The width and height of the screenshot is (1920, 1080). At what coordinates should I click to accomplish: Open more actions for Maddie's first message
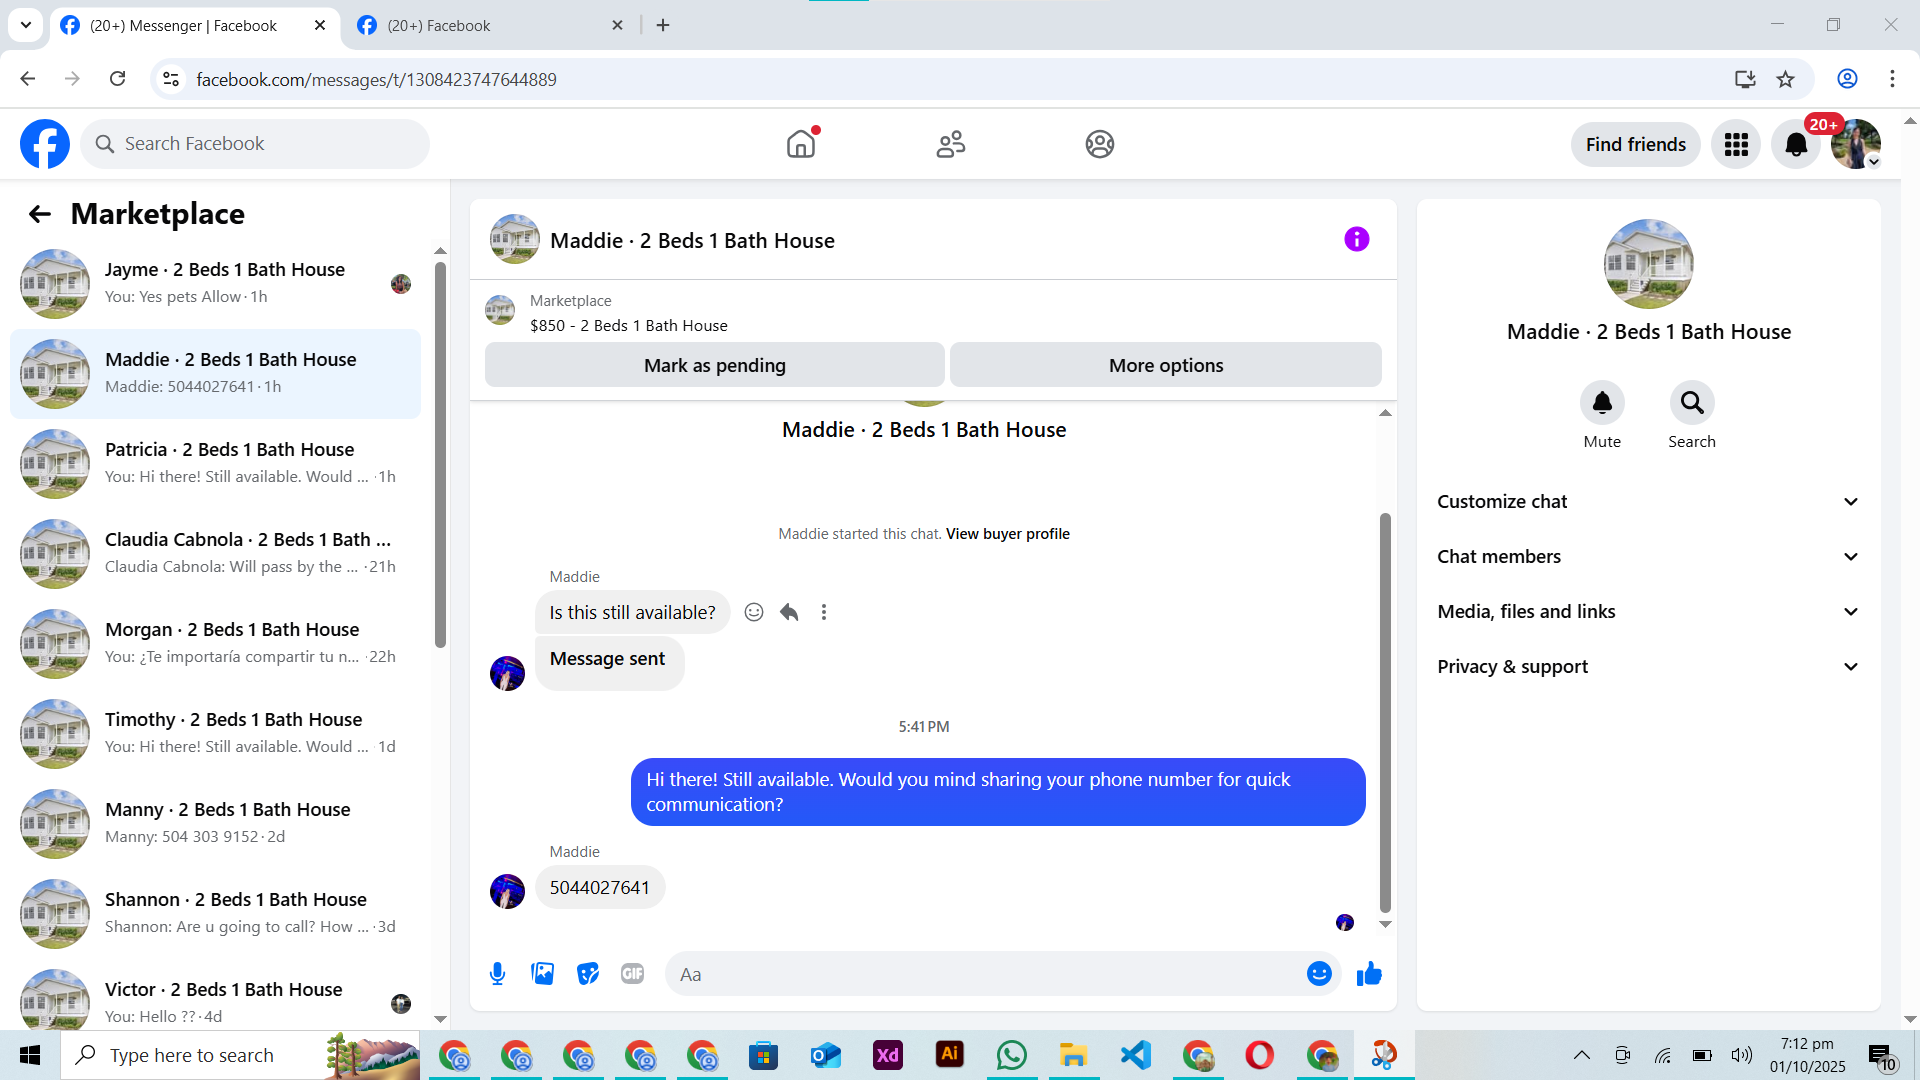[824, 612]
